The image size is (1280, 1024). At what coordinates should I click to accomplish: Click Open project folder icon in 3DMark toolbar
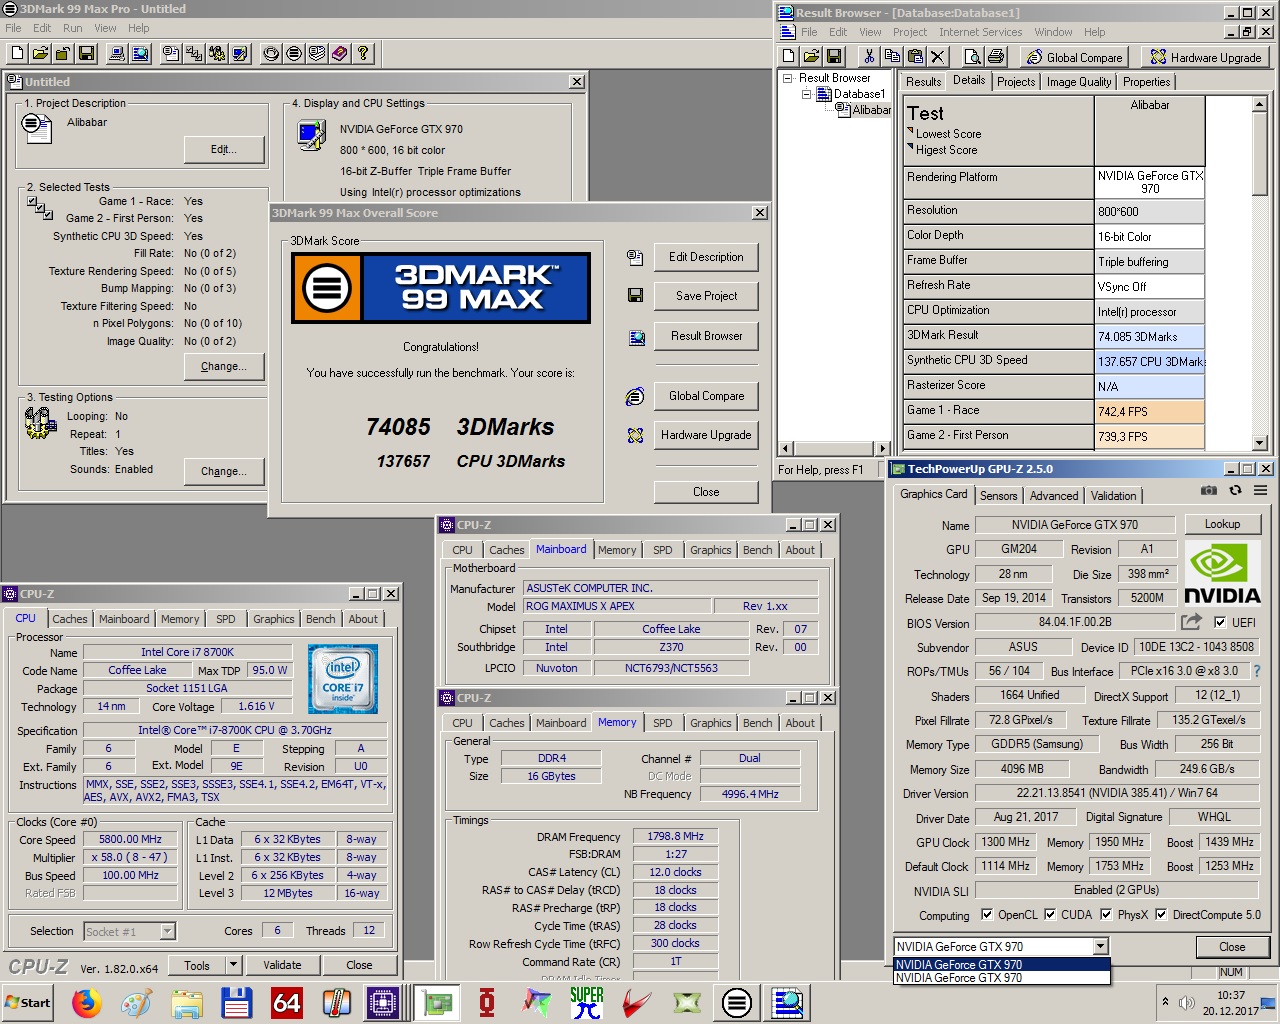point(41,54)
